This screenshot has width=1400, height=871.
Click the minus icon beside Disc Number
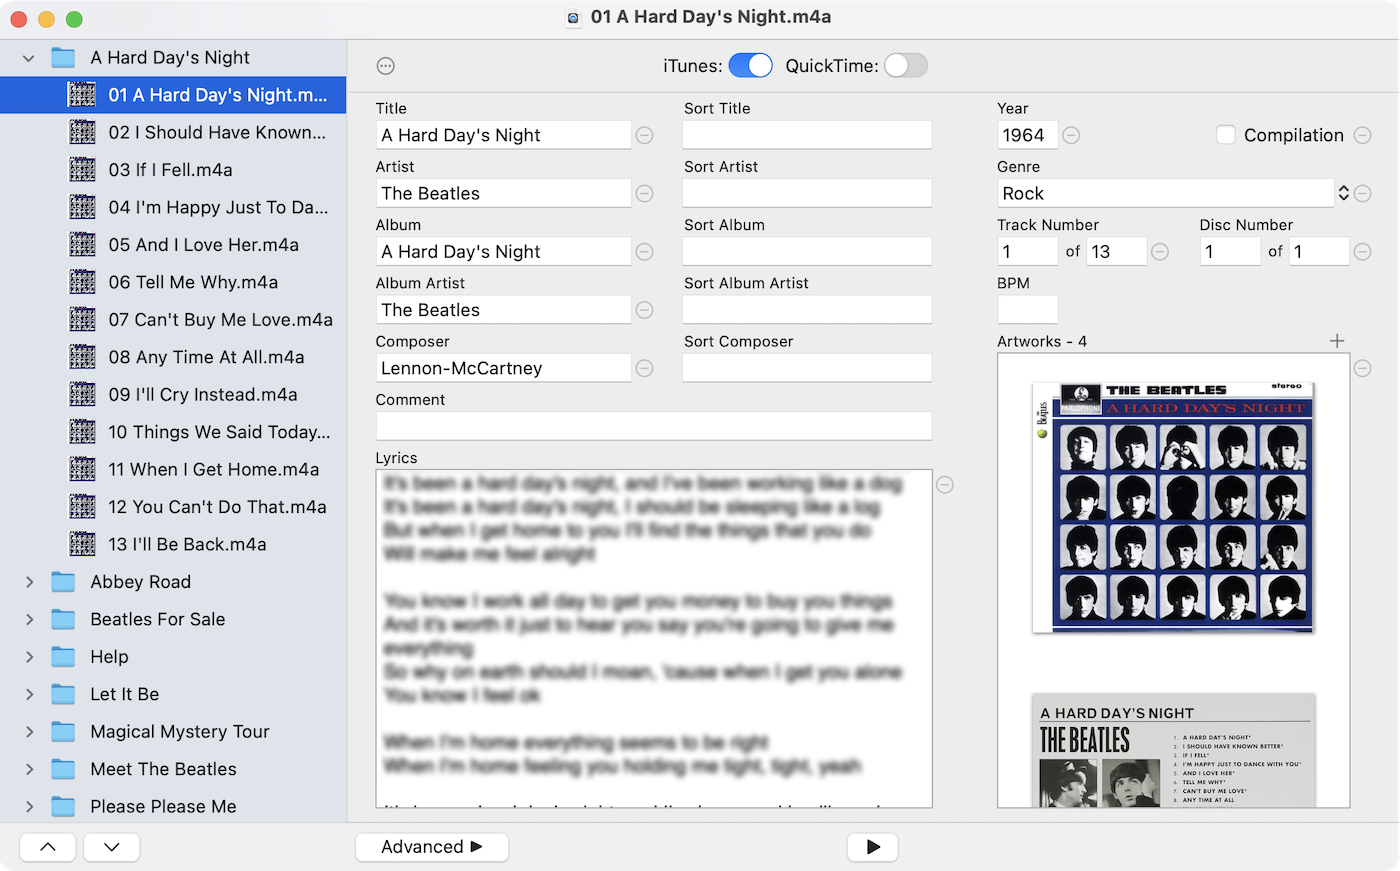pyautogui.click(x=1362, y=252)
